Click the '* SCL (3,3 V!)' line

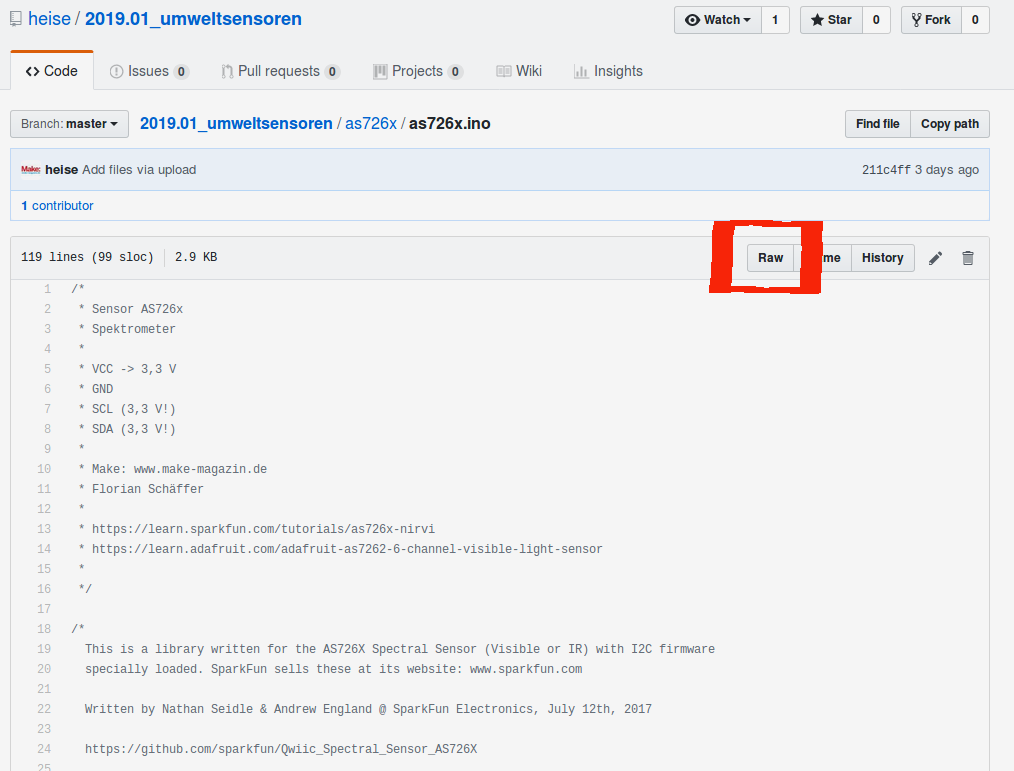tap(127, 409)
